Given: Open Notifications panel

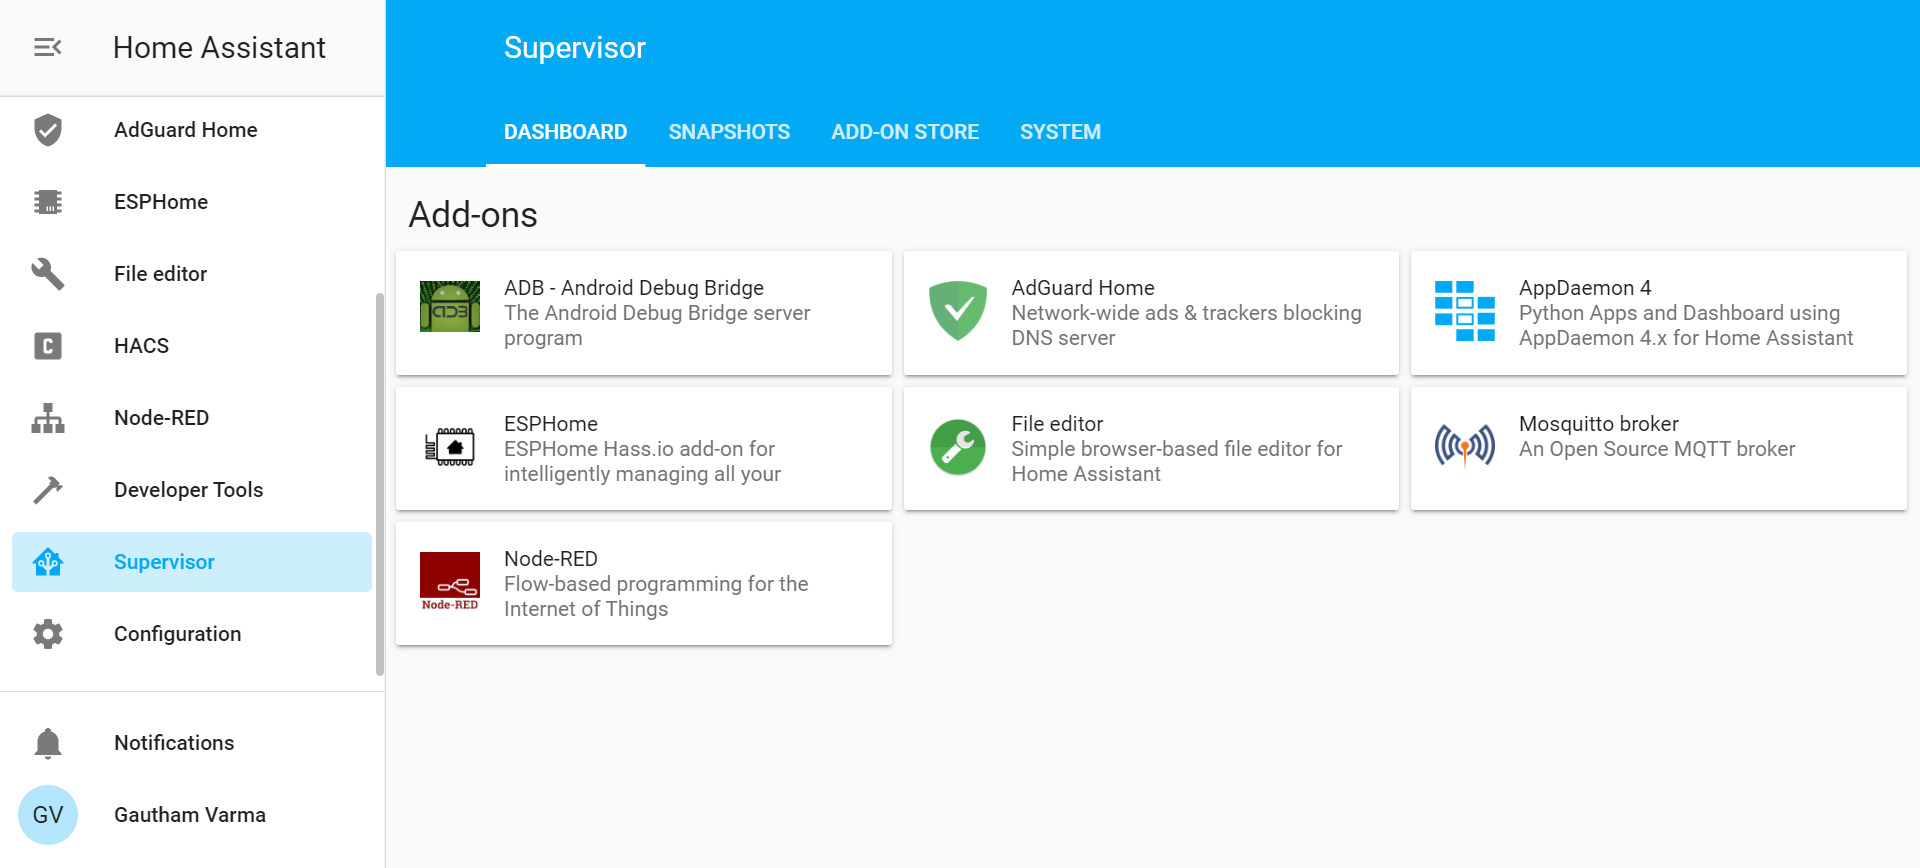Looking at the screenshot, I should pos(192,743).
